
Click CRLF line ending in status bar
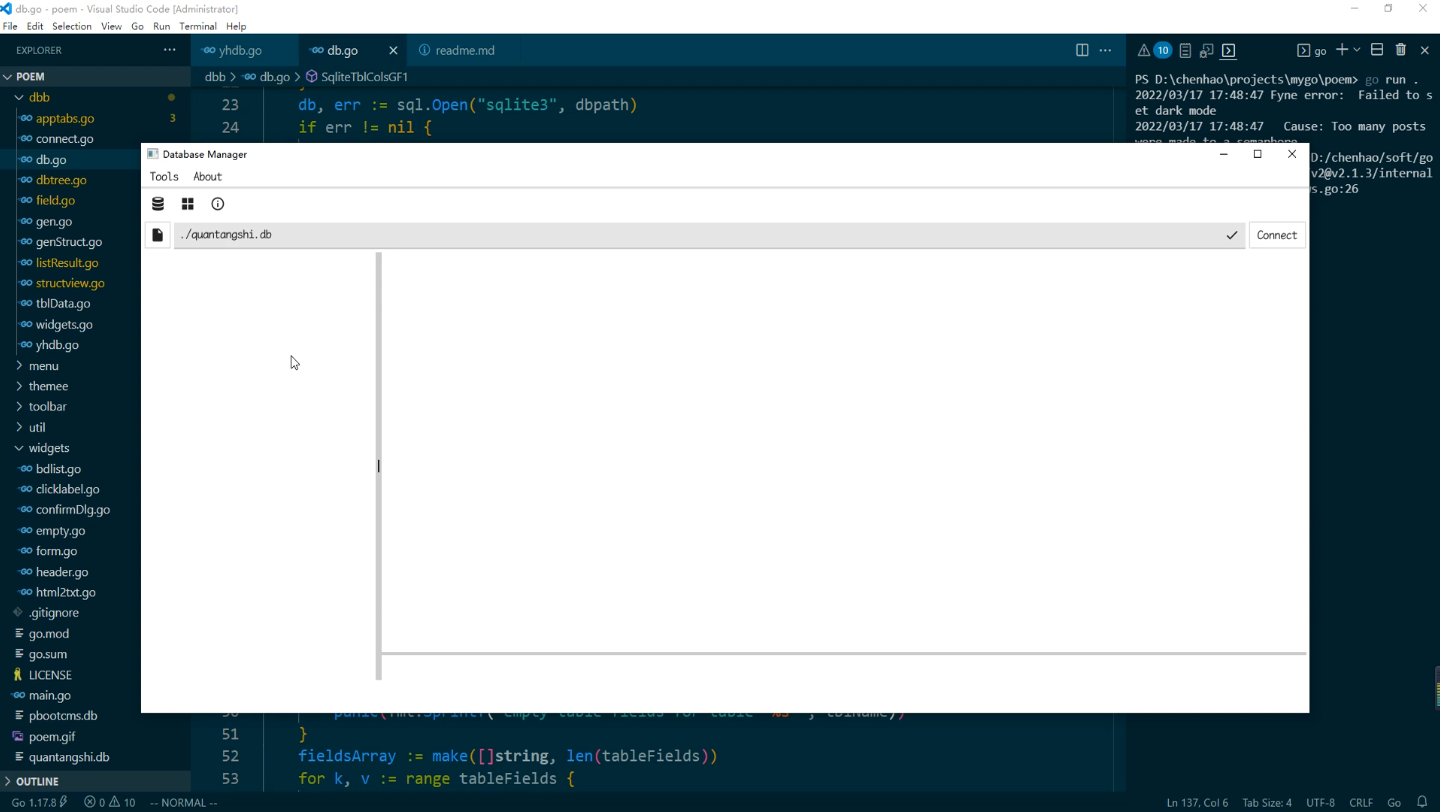(x=1361, y=802)
